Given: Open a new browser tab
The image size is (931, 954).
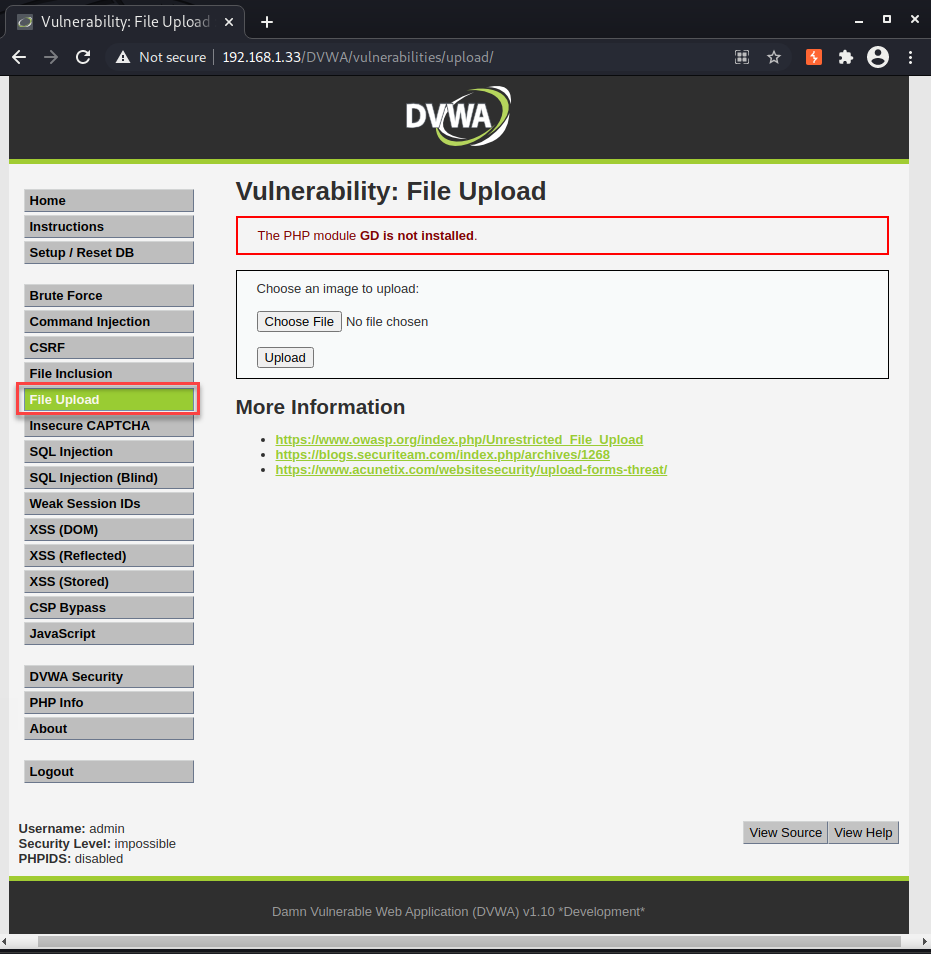Looking at the screenshot, I should [x=267, y=22].
